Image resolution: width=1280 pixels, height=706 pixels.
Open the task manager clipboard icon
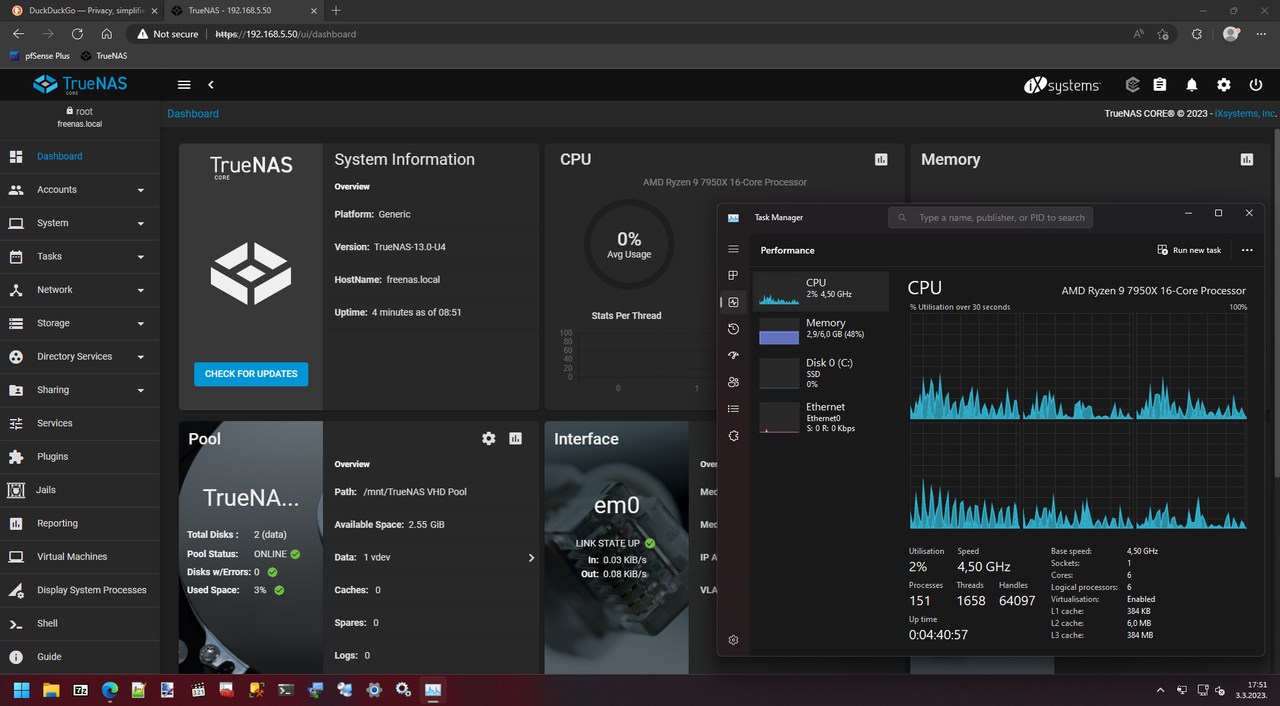(1160, 85)
